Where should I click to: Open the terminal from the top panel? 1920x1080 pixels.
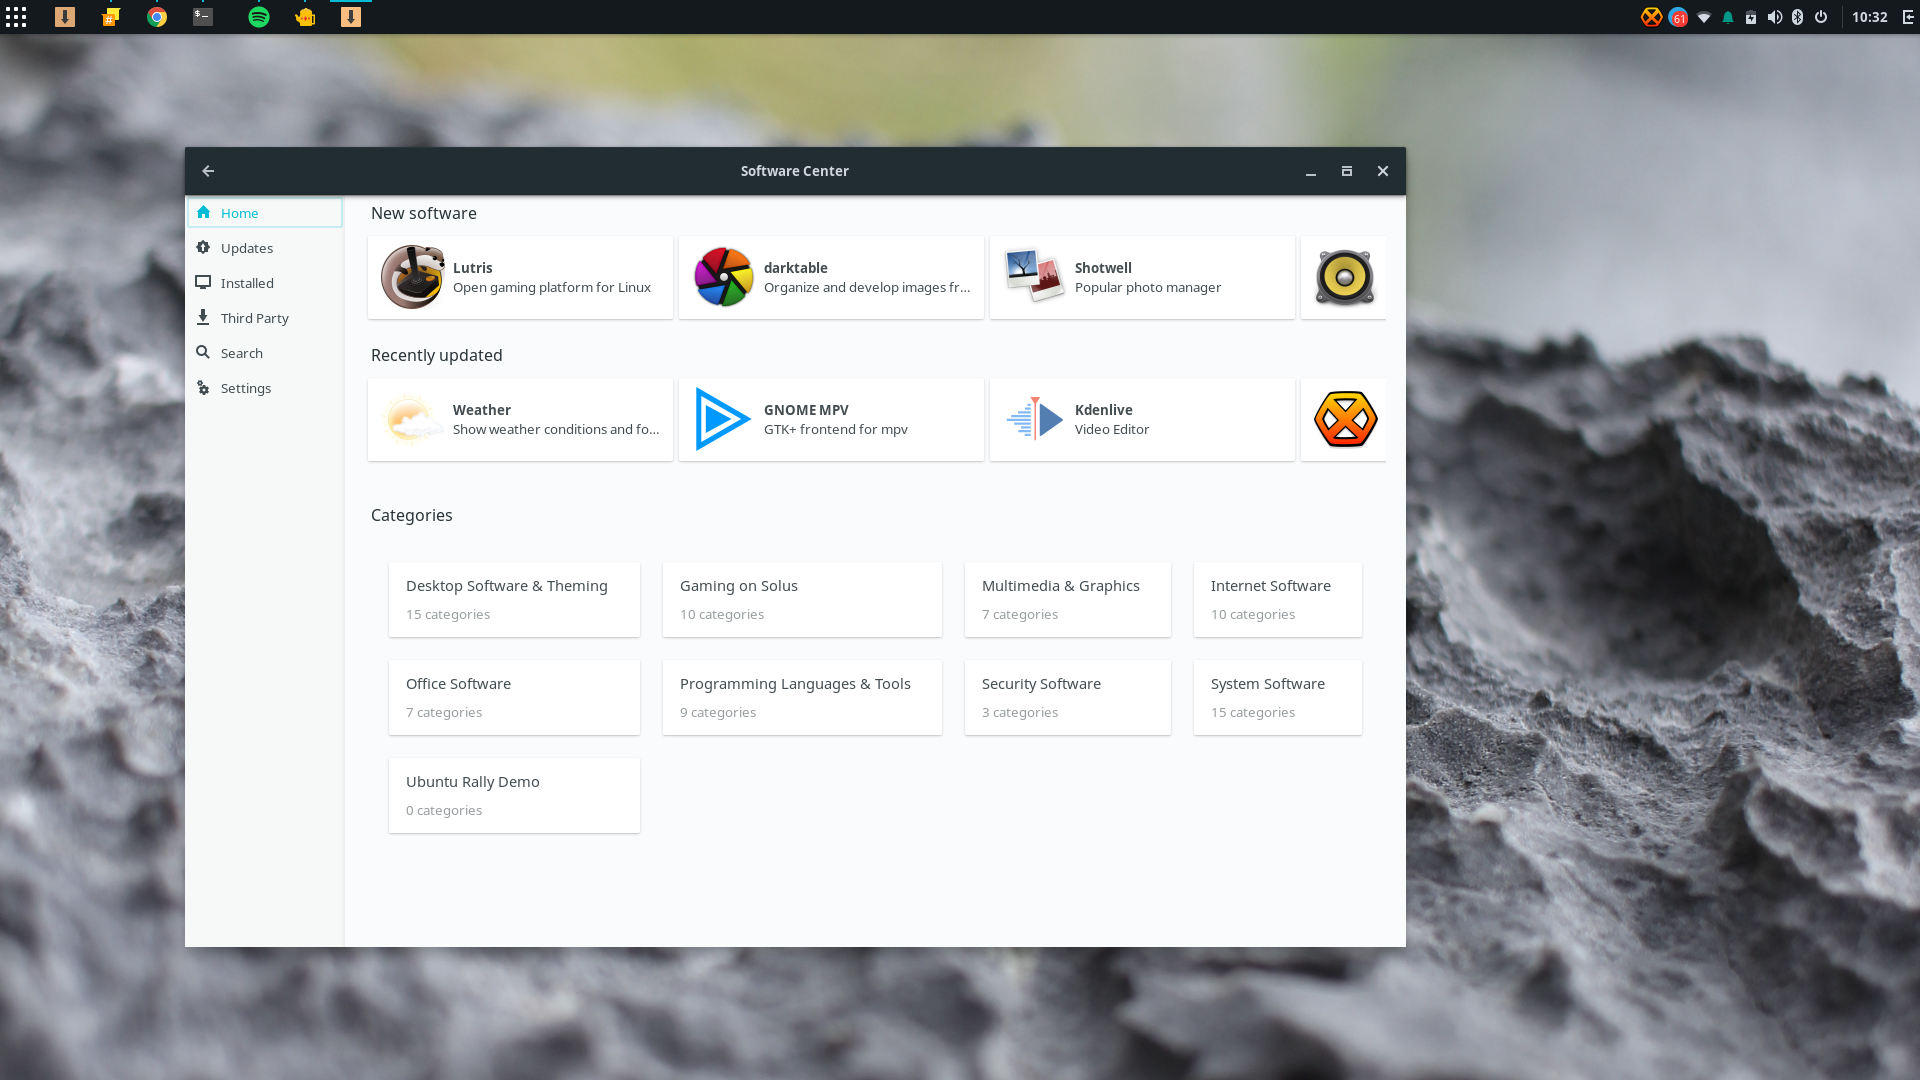coord(203,17)
